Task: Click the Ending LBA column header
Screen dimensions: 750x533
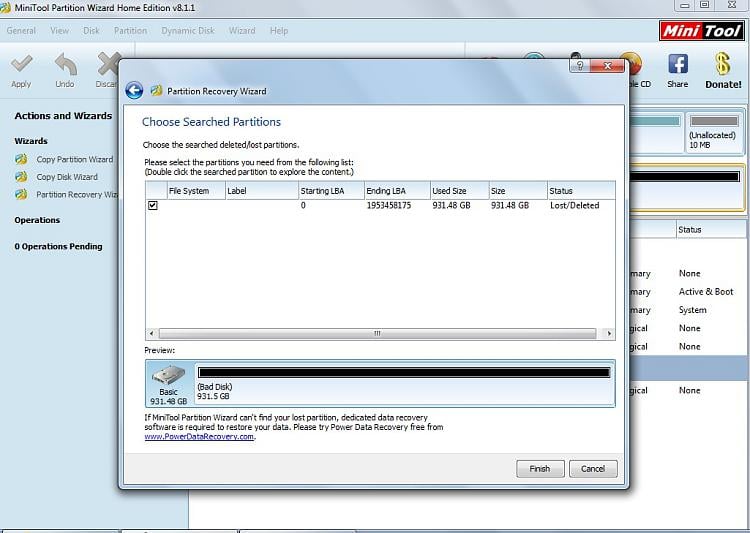Action: 397,191
